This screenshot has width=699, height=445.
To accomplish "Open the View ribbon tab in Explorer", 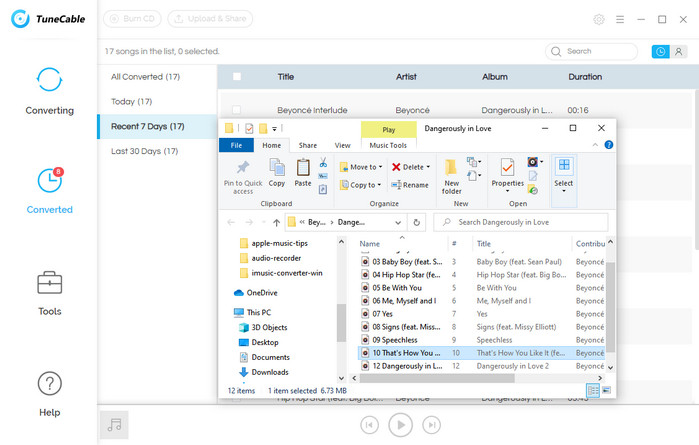I will click(342, 145).
